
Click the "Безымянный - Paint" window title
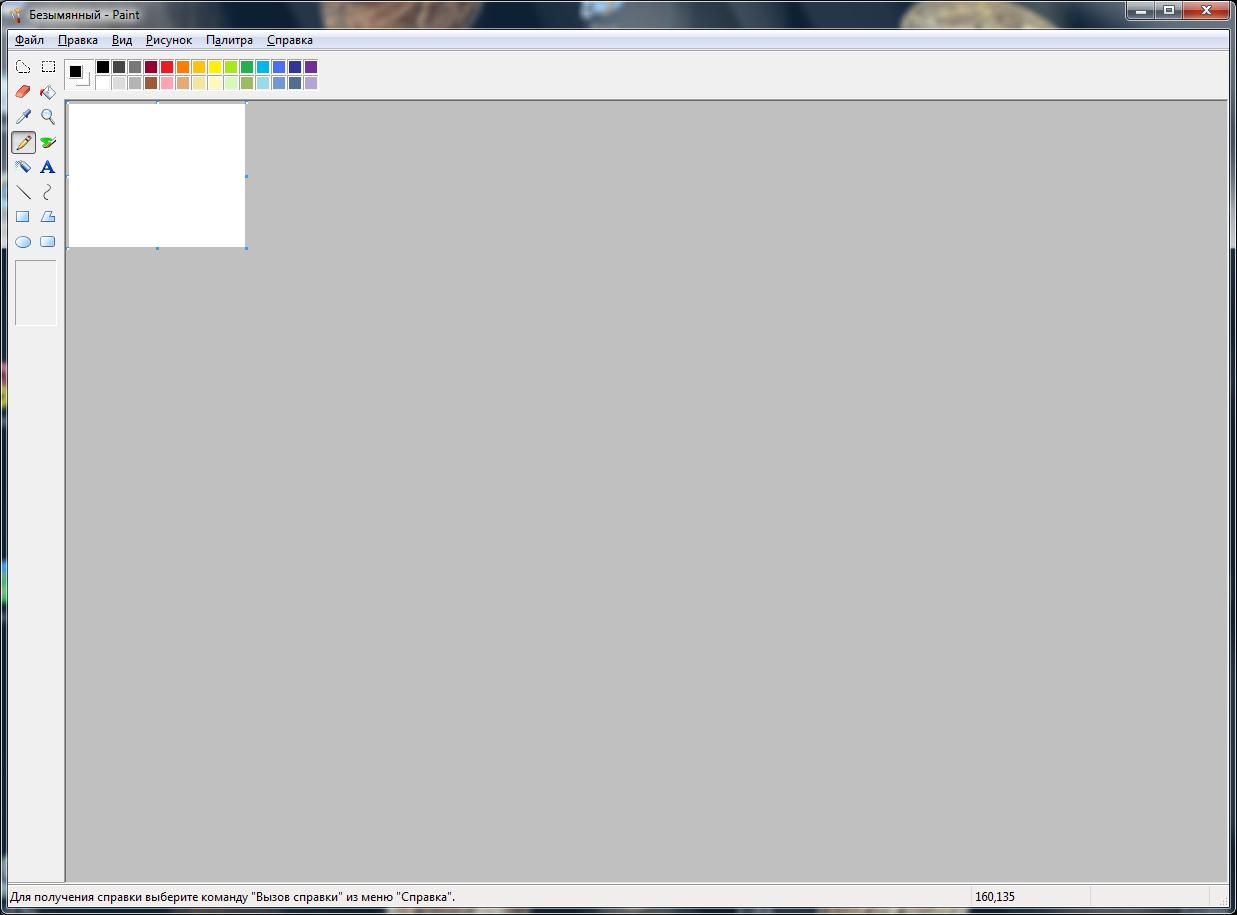(85, 15)
